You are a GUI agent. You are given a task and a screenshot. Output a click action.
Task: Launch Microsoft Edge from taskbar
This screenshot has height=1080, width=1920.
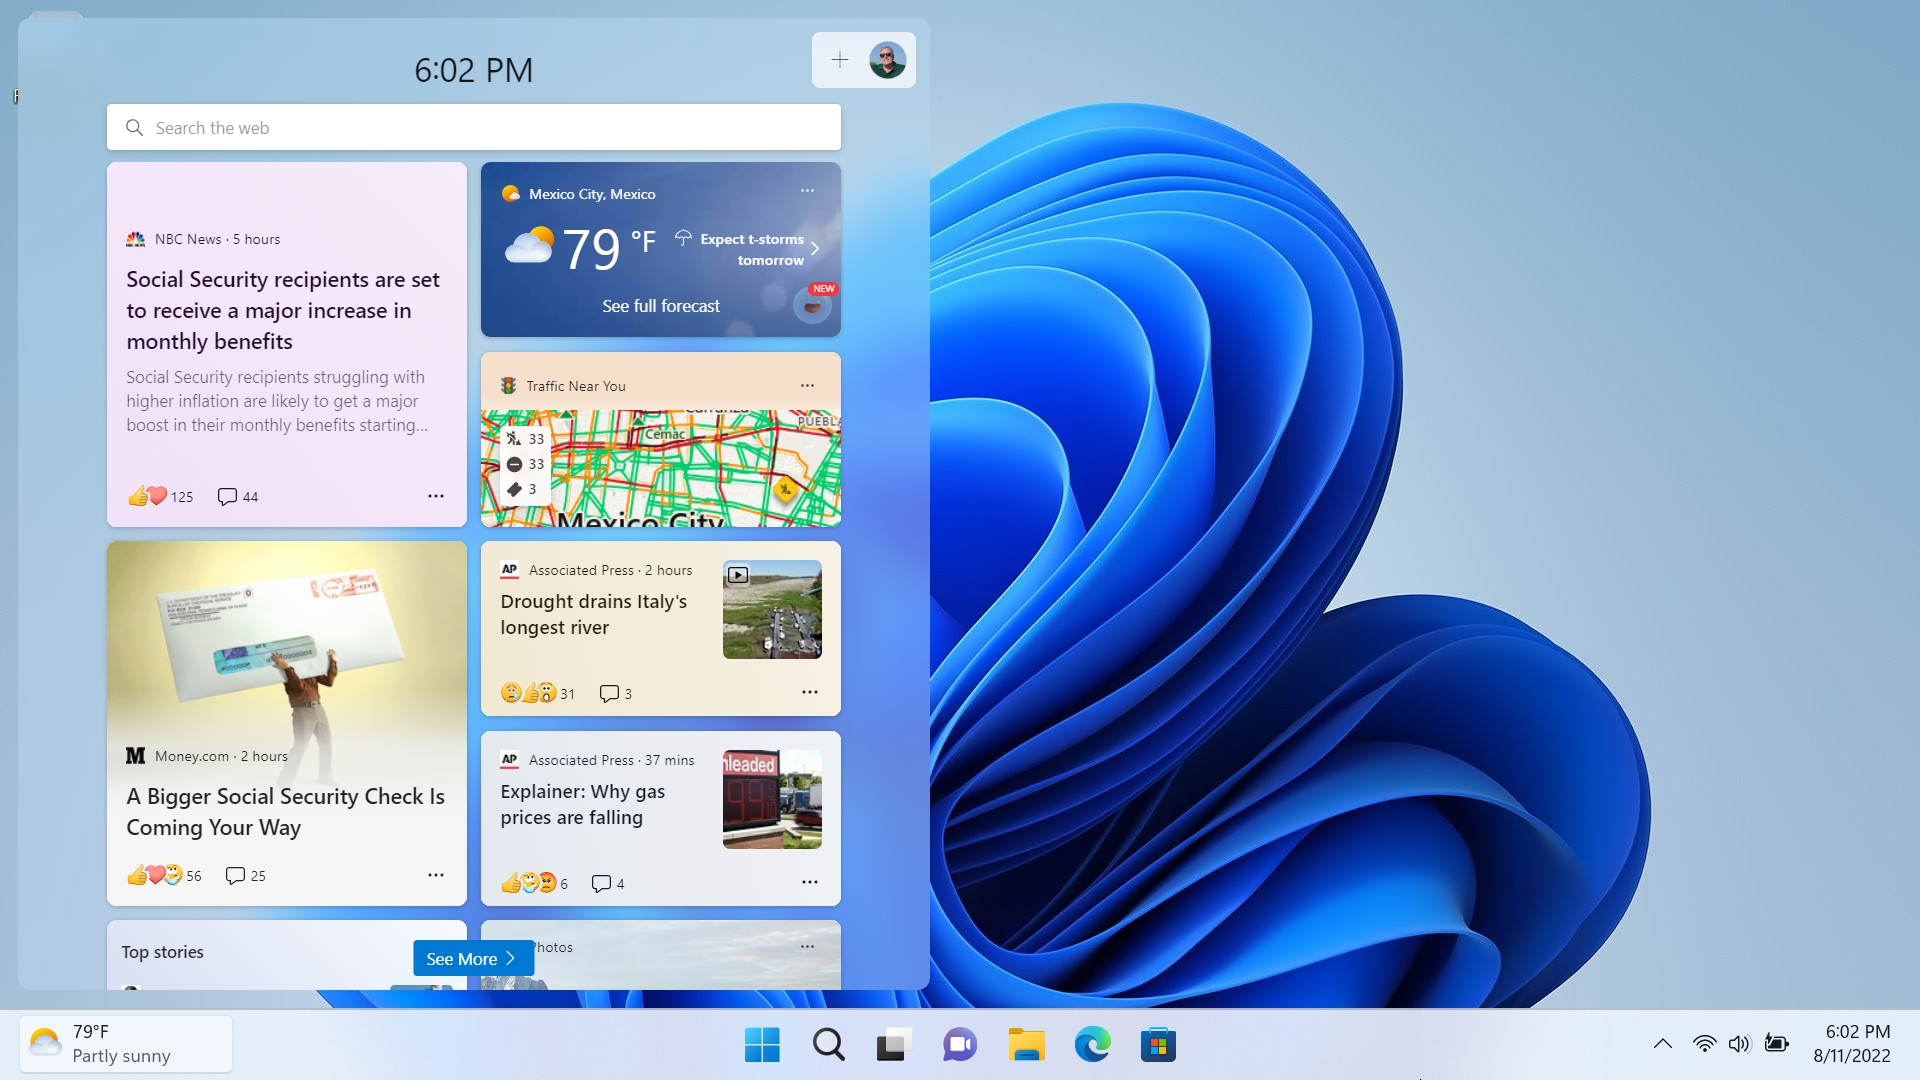(1092, 1045)
